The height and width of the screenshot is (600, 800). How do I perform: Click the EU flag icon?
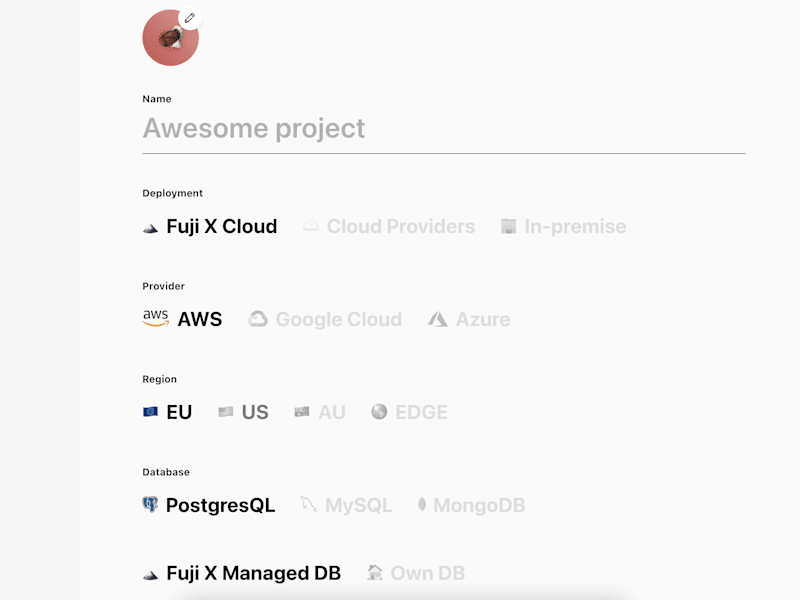[150, 412]
